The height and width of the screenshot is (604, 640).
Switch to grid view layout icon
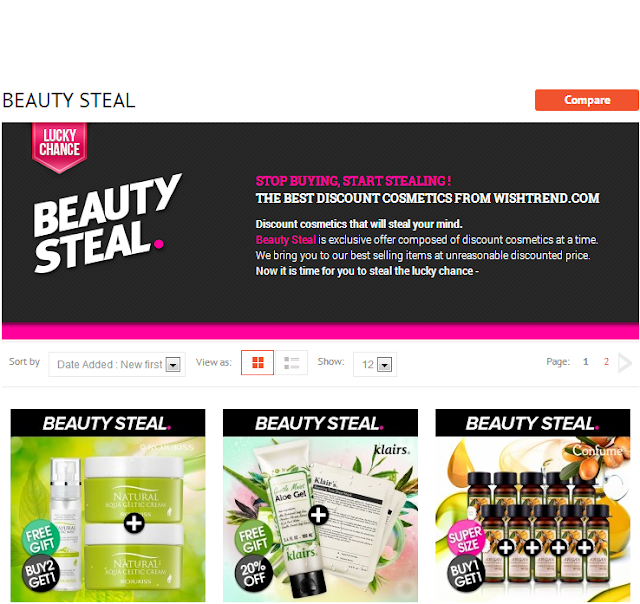258,362
